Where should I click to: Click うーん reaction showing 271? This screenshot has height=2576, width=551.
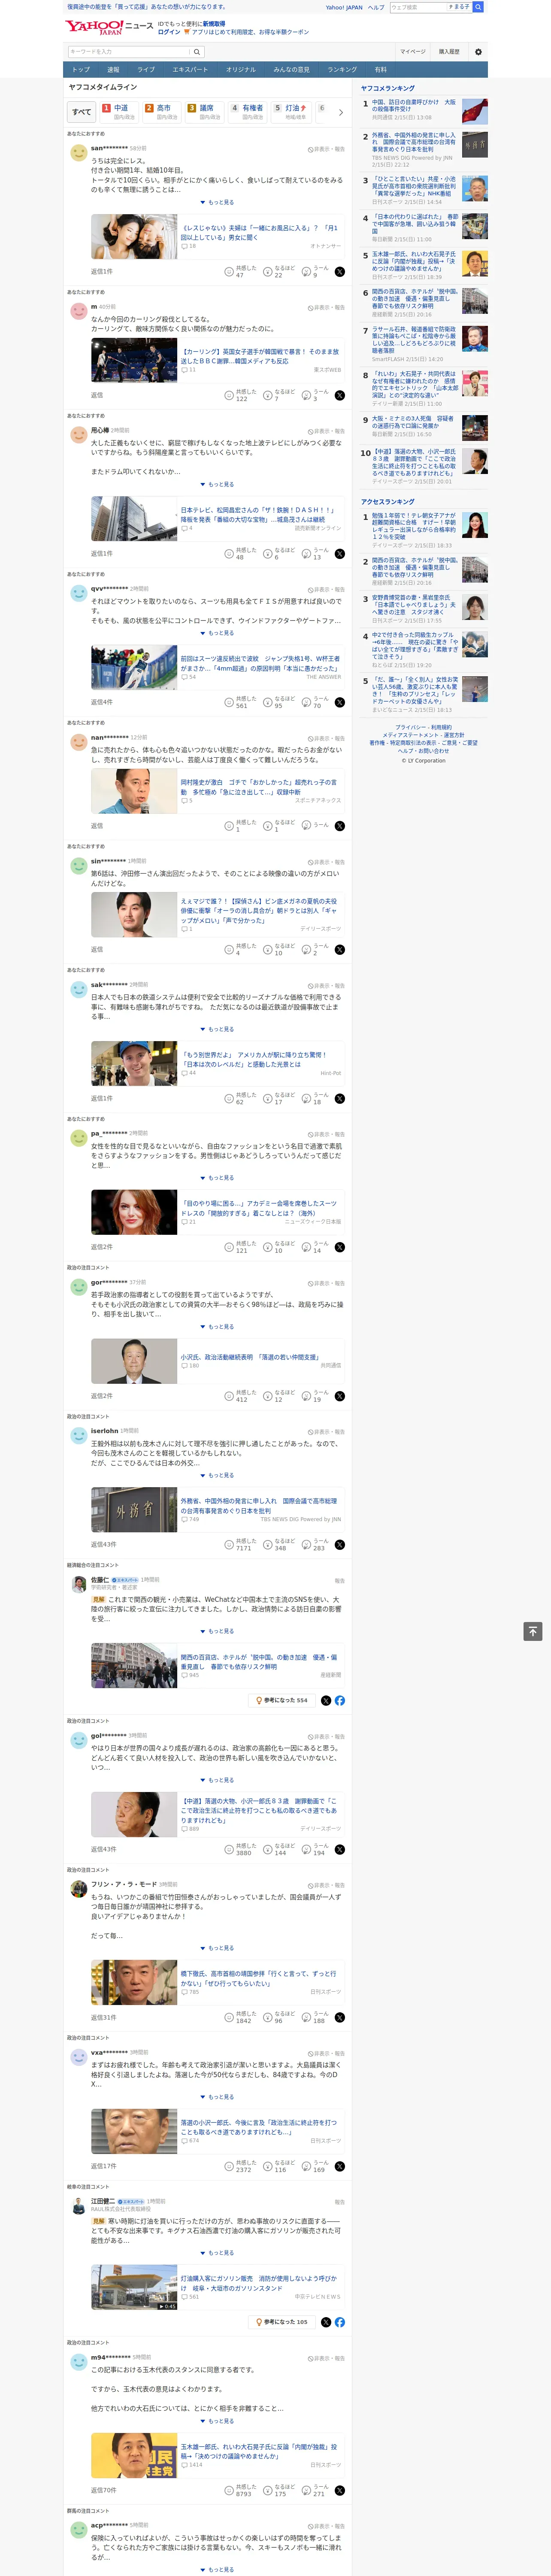(315, 2490)
